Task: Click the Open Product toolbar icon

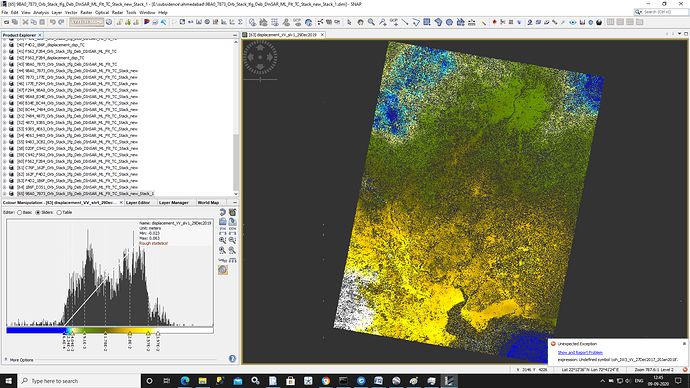Action: click(7, 22)
